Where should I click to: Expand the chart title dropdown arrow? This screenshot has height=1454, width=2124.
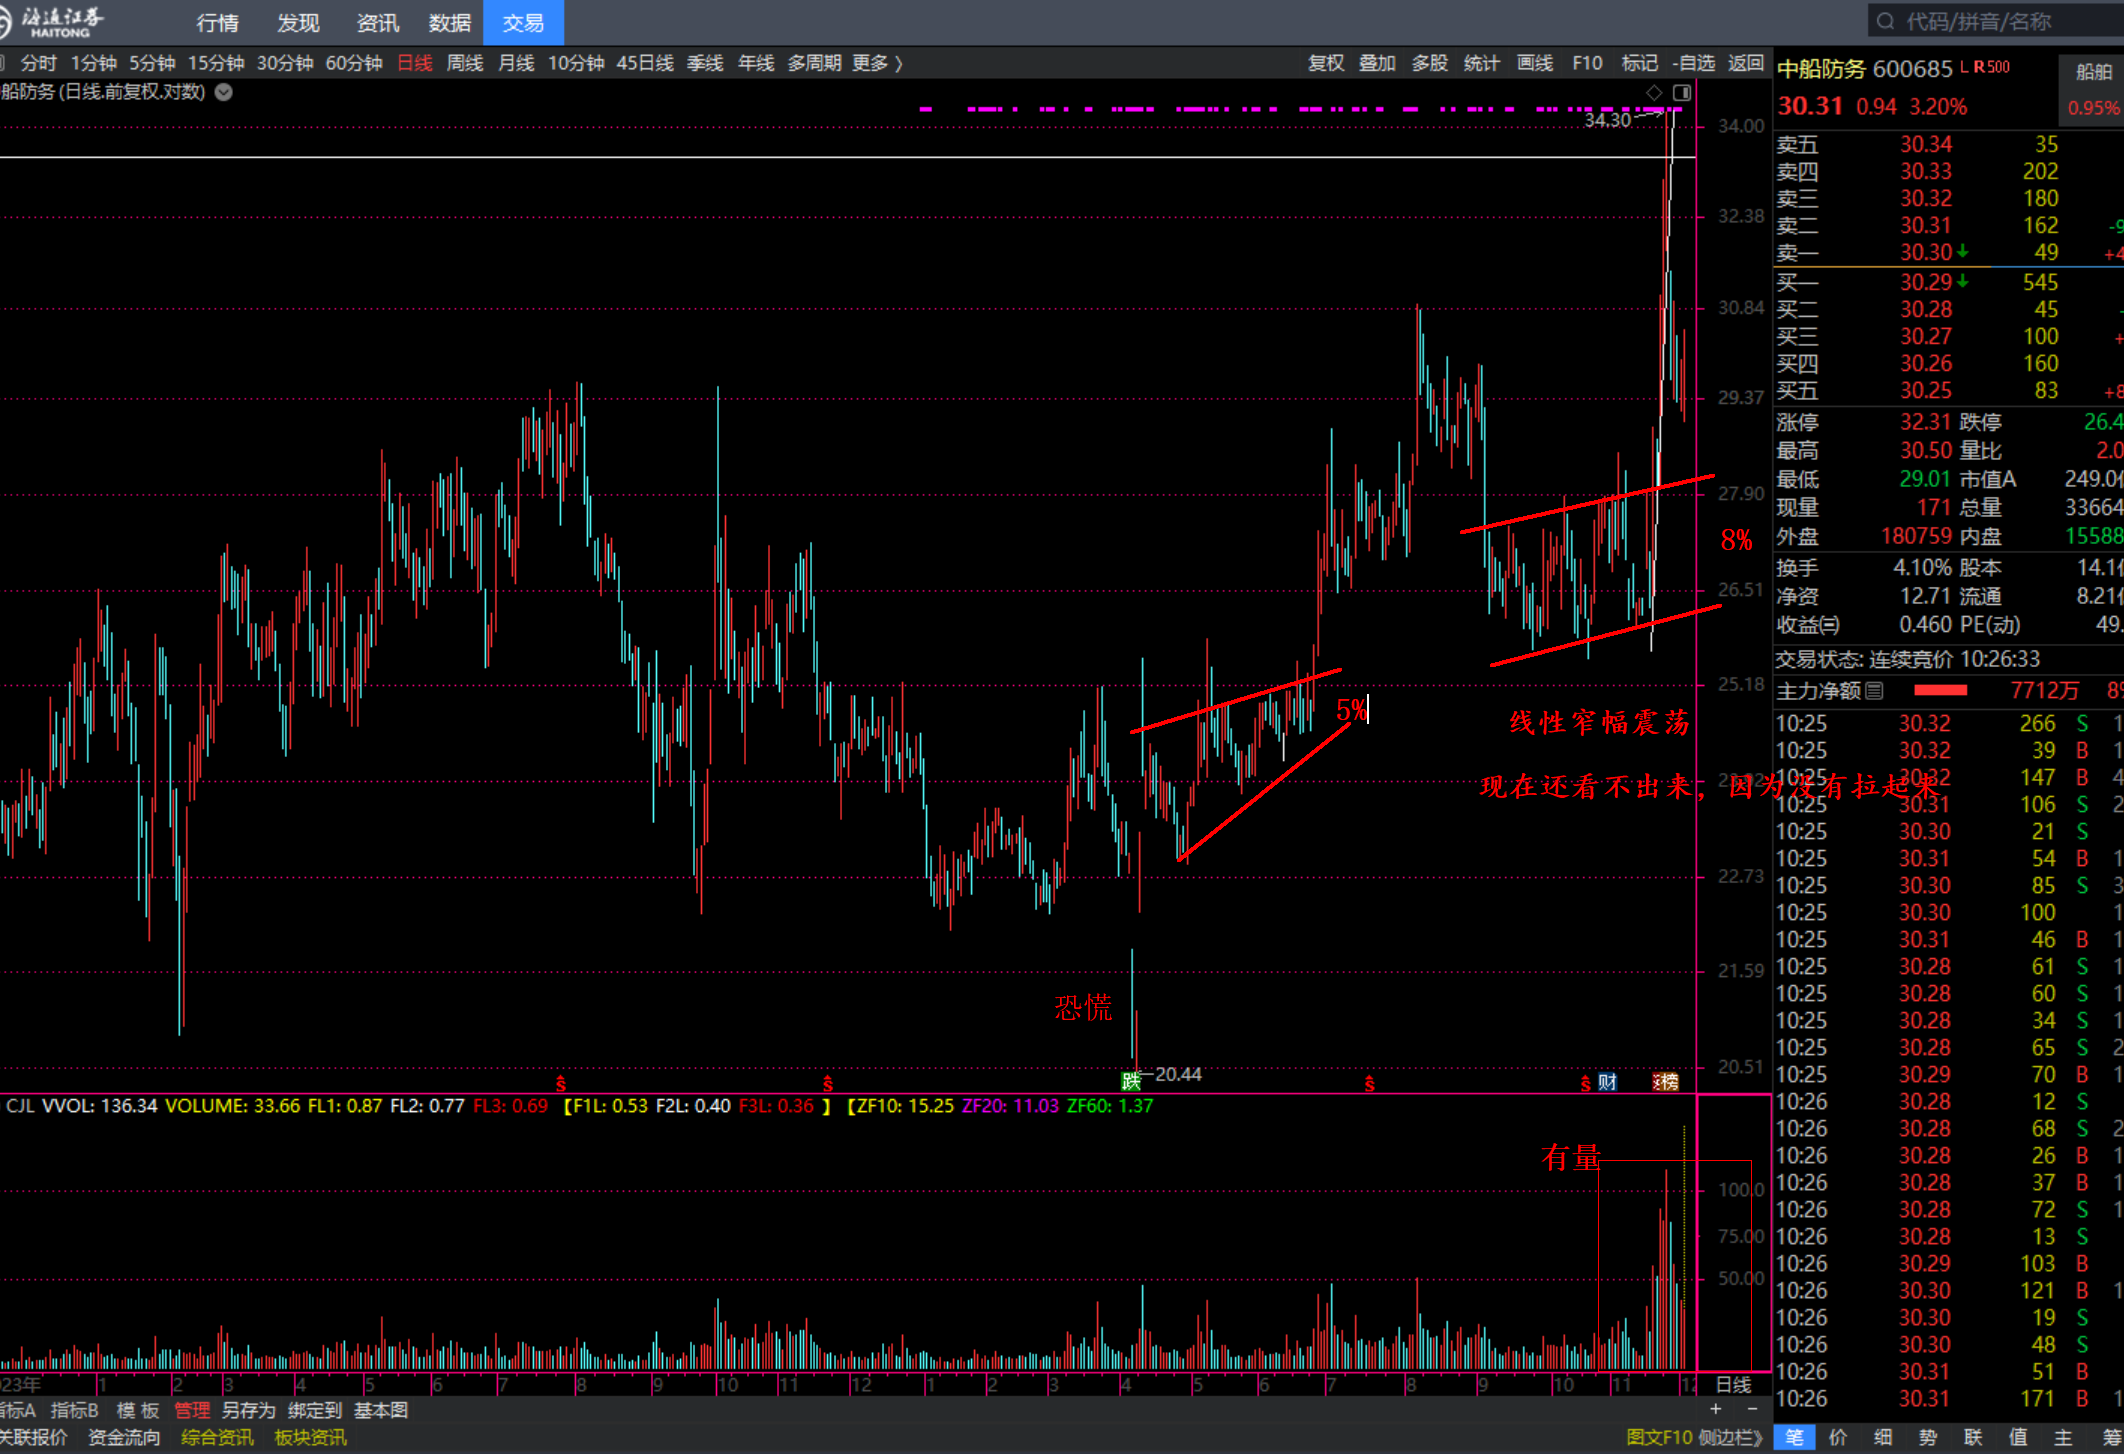pyautogui.click(x=224, y=92)
